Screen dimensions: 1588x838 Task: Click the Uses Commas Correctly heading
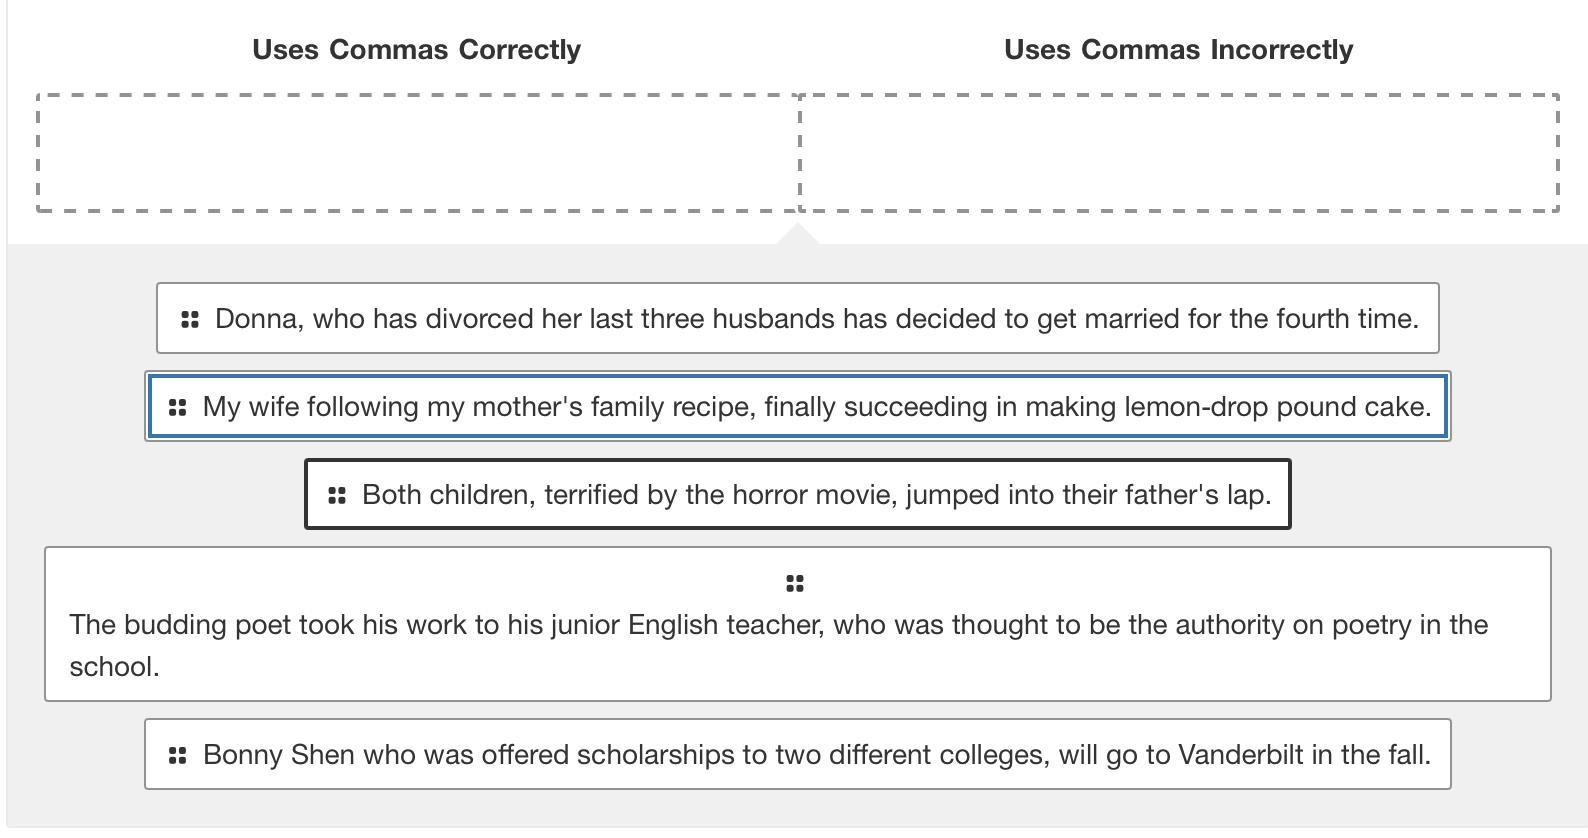coord(416,50)
